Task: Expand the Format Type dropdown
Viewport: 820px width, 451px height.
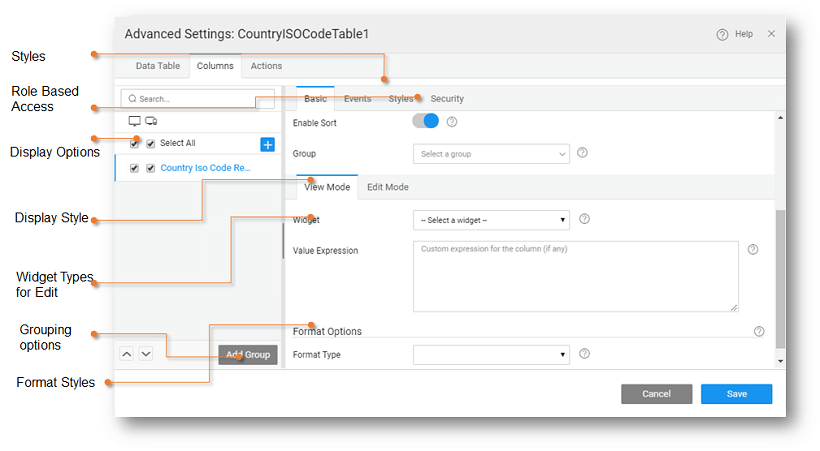Action: pyautogui.click(x=491, y=354)
